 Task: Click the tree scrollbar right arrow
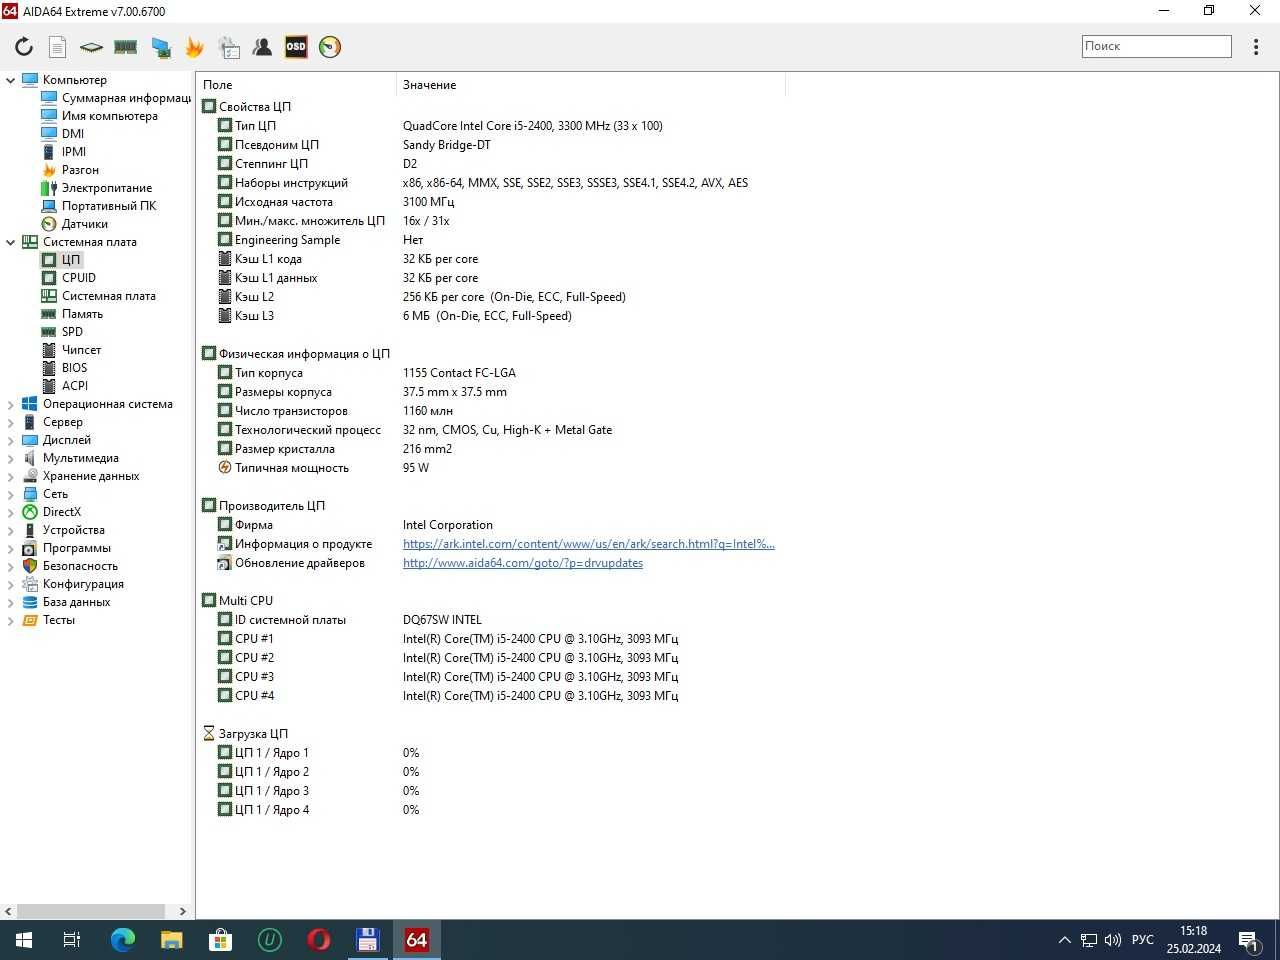pyautogui.click(x=182, y=911)
